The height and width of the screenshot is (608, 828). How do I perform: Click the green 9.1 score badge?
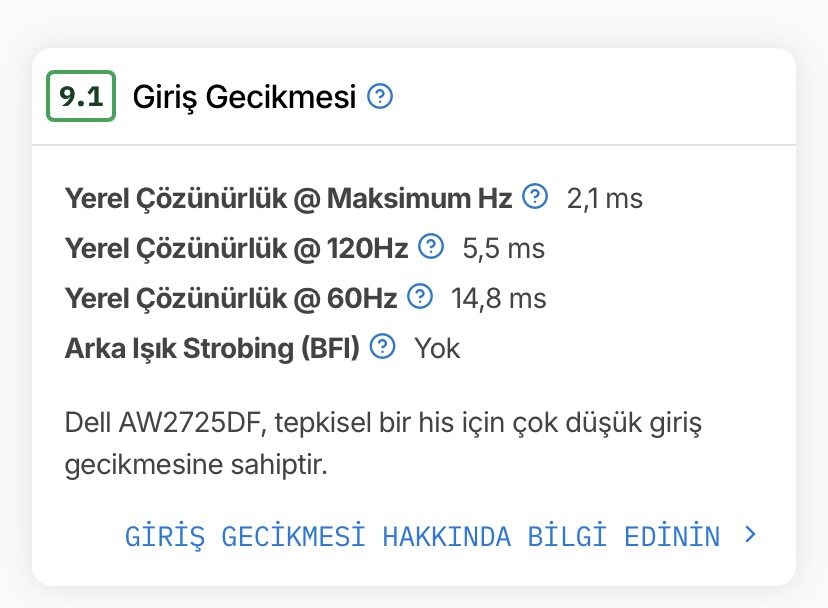pyautogui.click(x=81, y=98)
